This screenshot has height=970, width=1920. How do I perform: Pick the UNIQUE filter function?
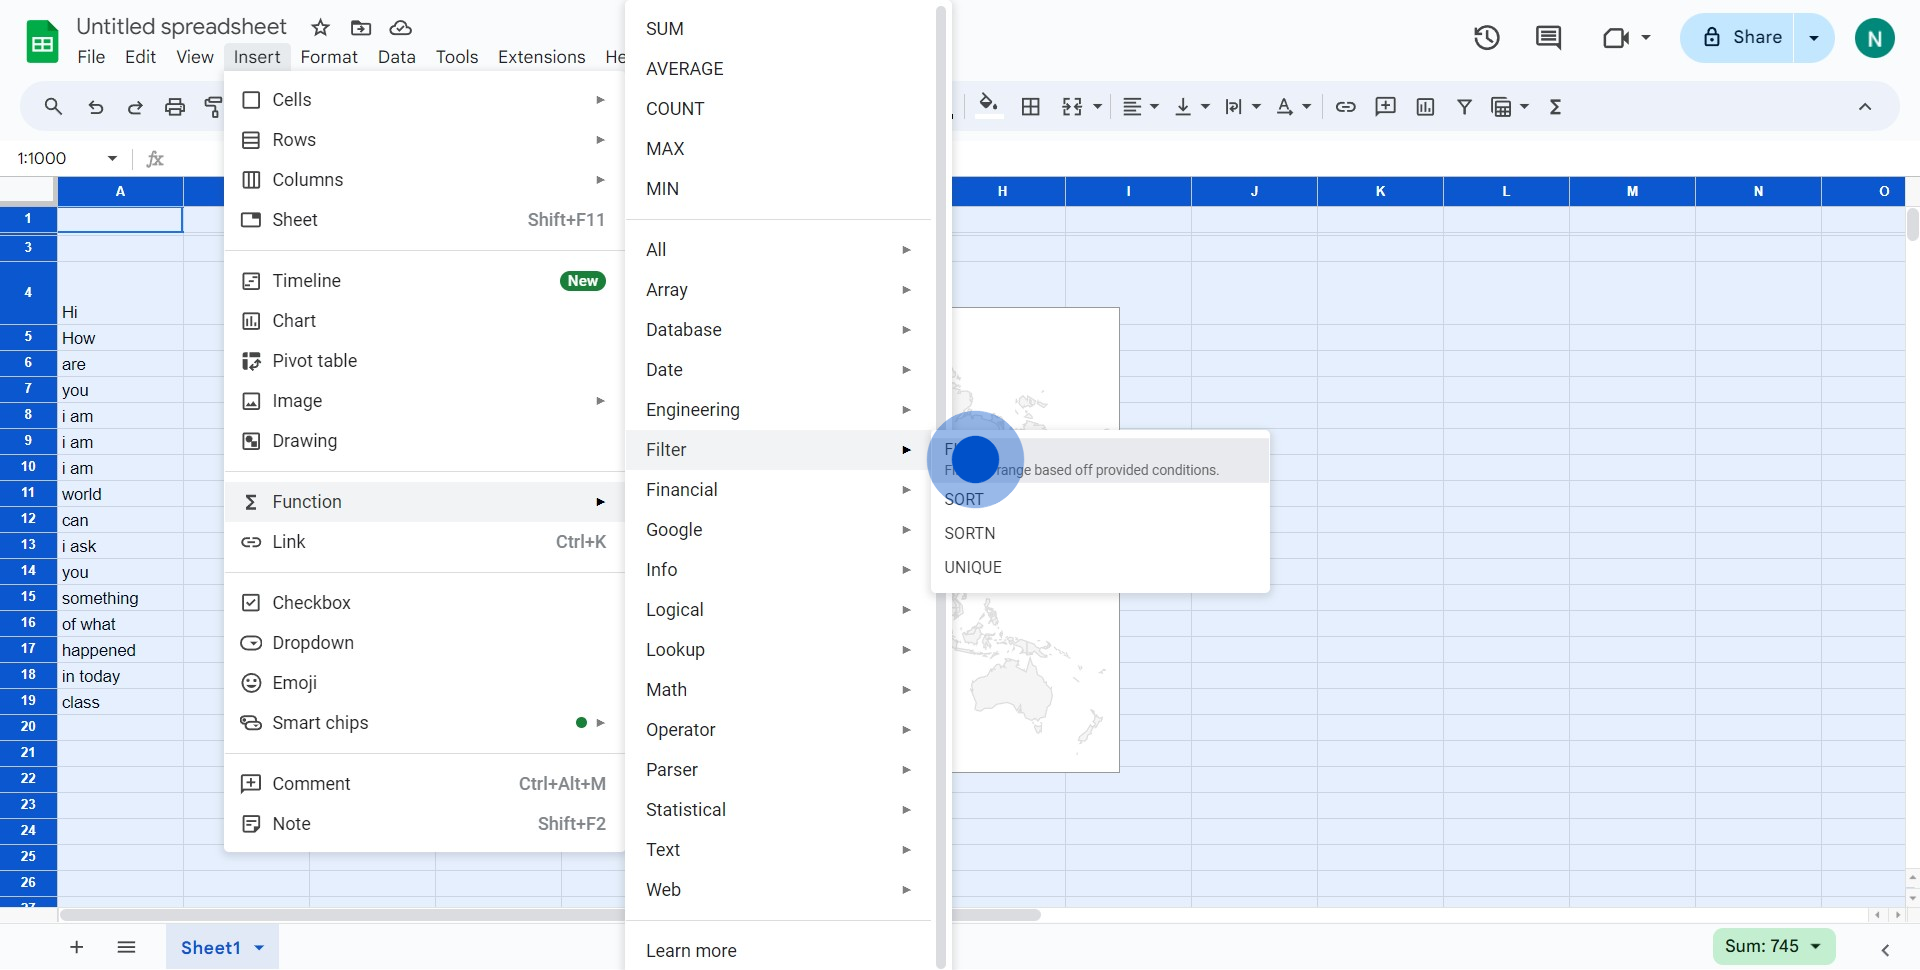1100,568
